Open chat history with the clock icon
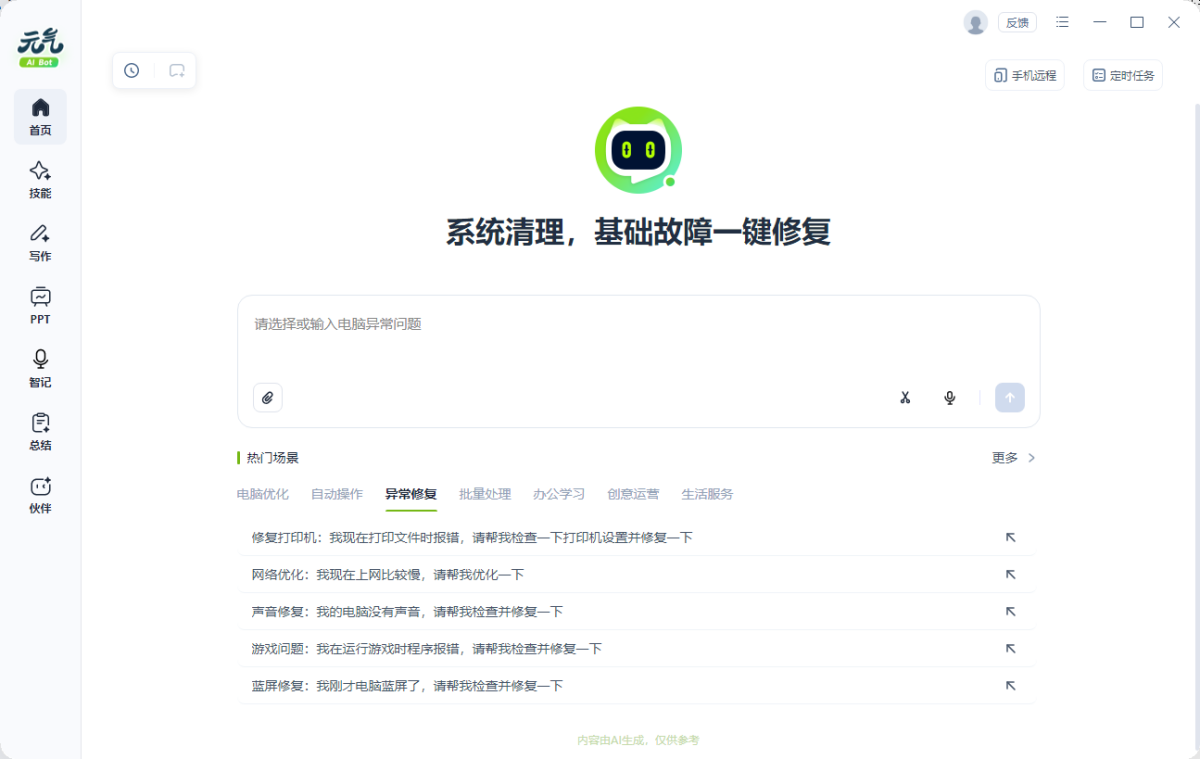 pos(131,70)
